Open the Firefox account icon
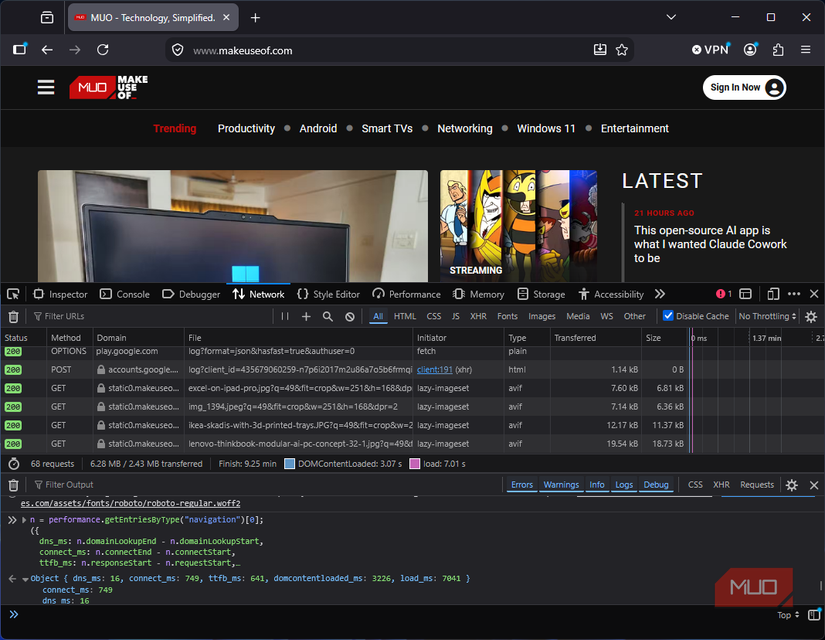This screenshot has width=825, height=640. (750, 49)
